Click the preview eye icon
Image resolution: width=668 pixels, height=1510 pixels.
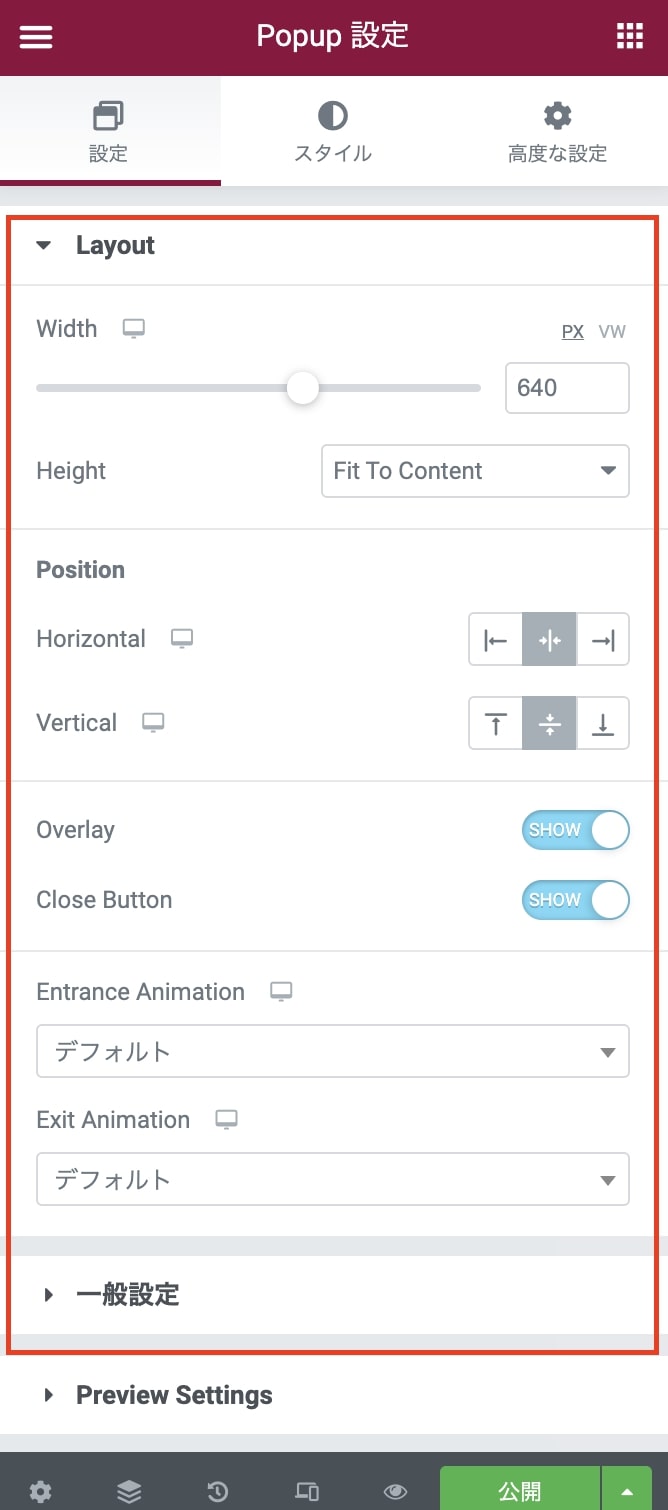(x=395, y=1492)
